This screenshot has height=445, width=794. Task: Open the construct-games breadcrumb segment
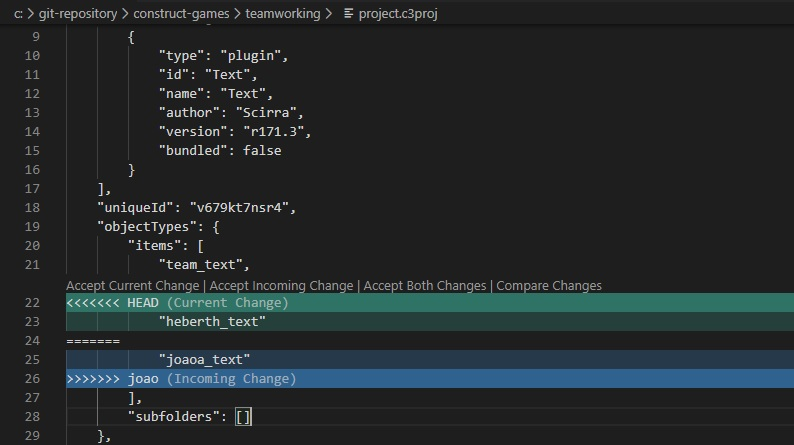(181, 14)
